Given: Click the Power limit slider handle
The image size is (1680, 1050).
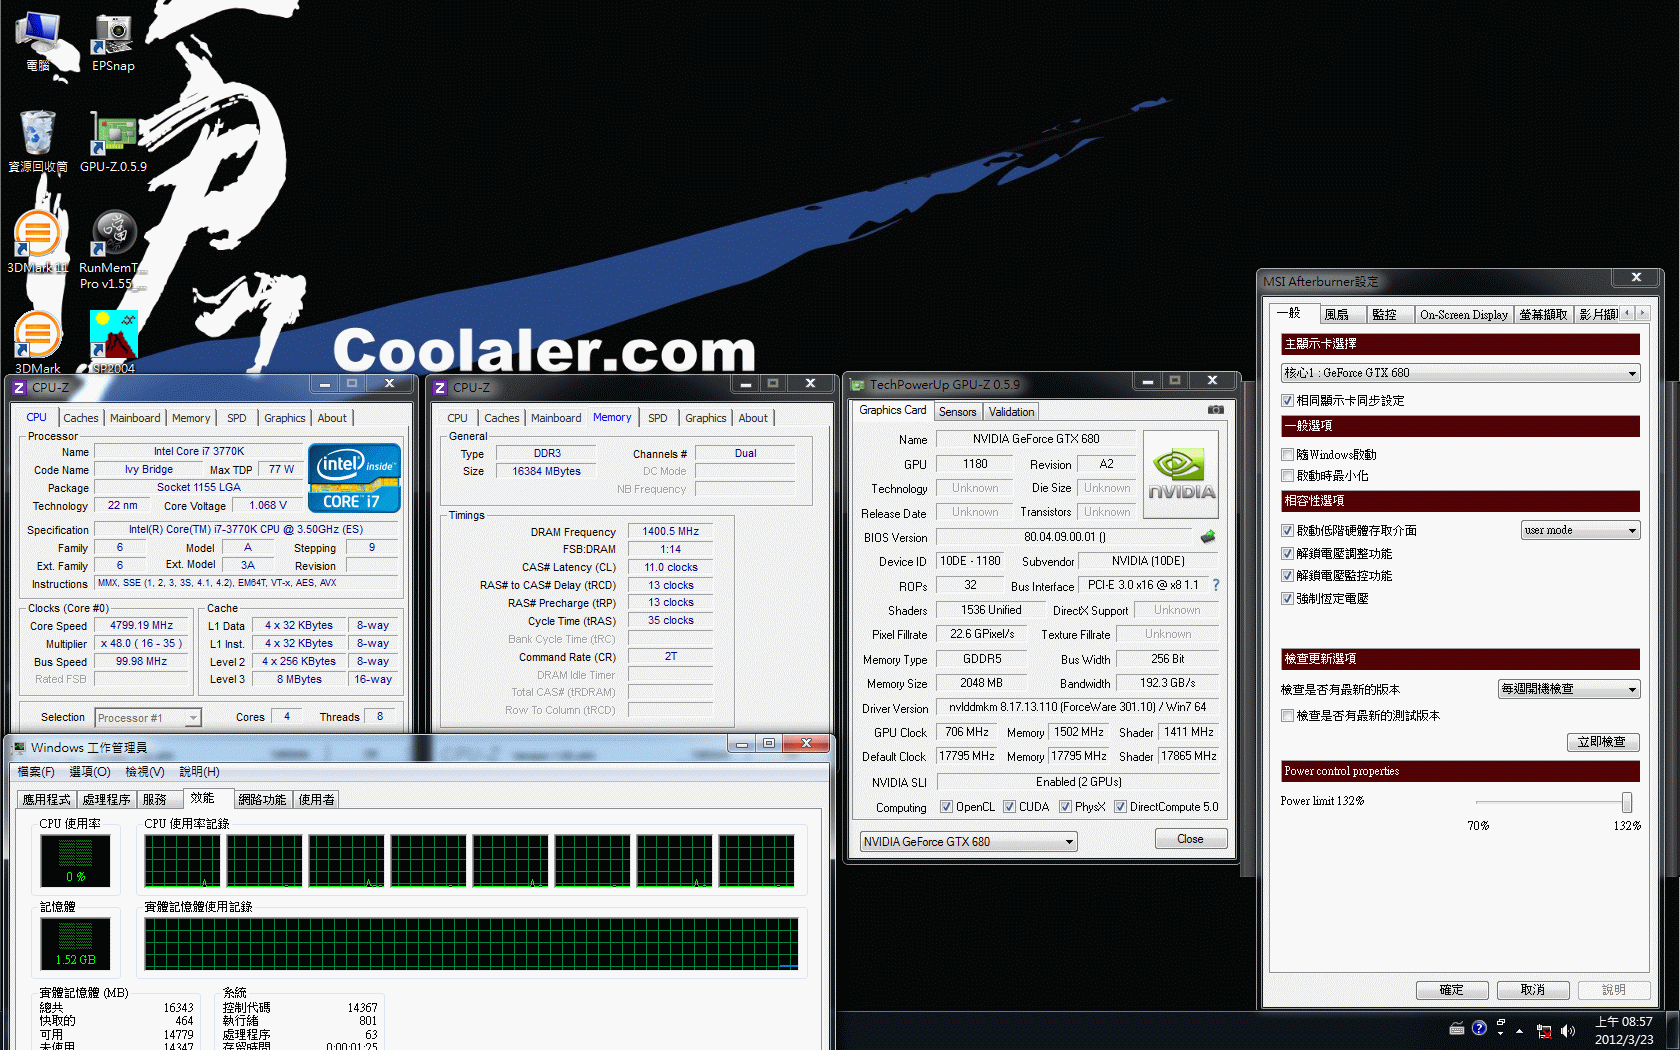Looking at the screenshot, I should [x=1627, y=802].
